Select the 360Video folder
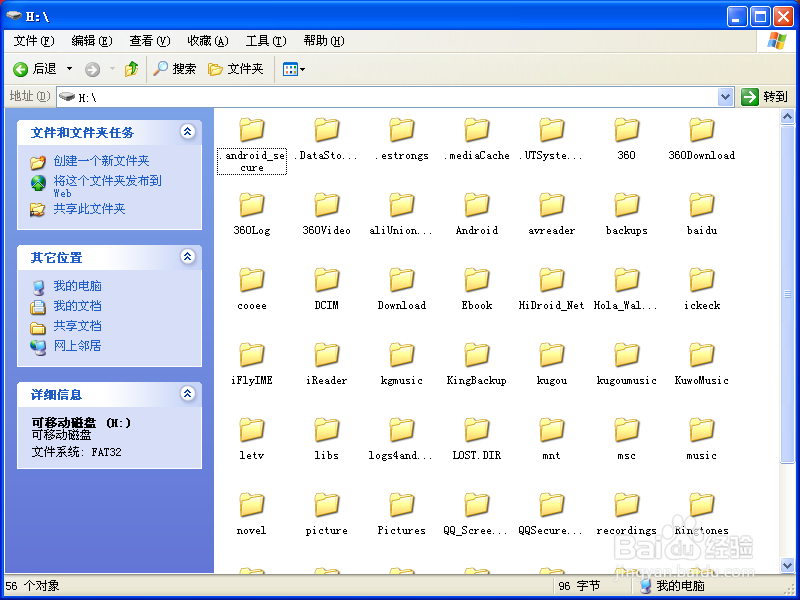Screen dimensions: 800x600 pos(327,214)
